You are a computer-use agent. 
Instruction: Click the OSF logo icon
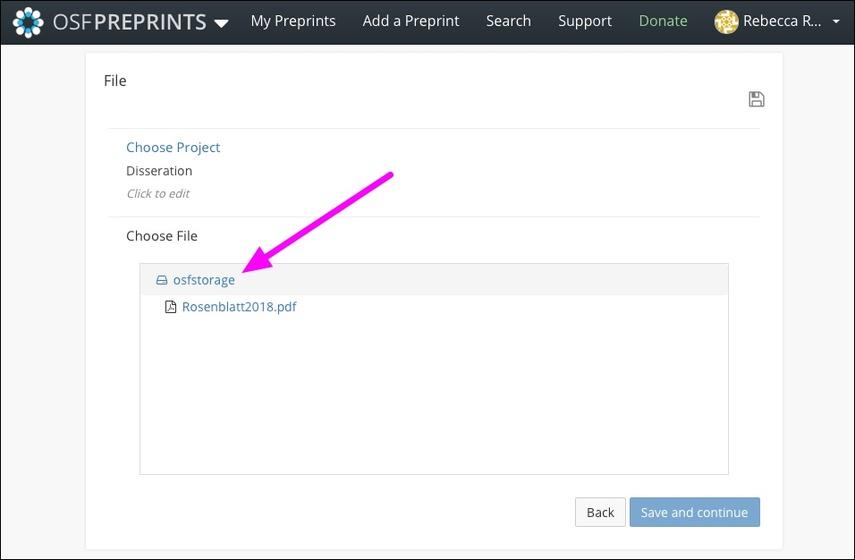pyautogui.click(x=28, y=22)
